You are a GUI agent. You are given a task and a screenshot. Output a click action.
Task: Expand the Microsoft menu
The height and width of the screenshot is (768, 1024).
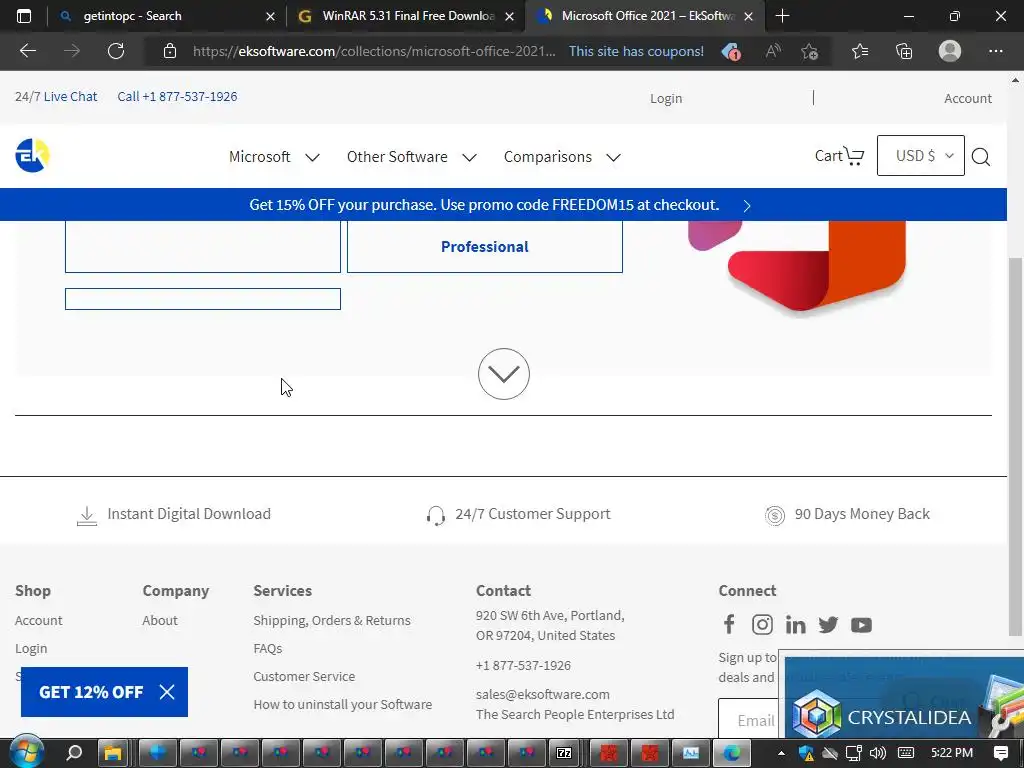coord(274,157)
